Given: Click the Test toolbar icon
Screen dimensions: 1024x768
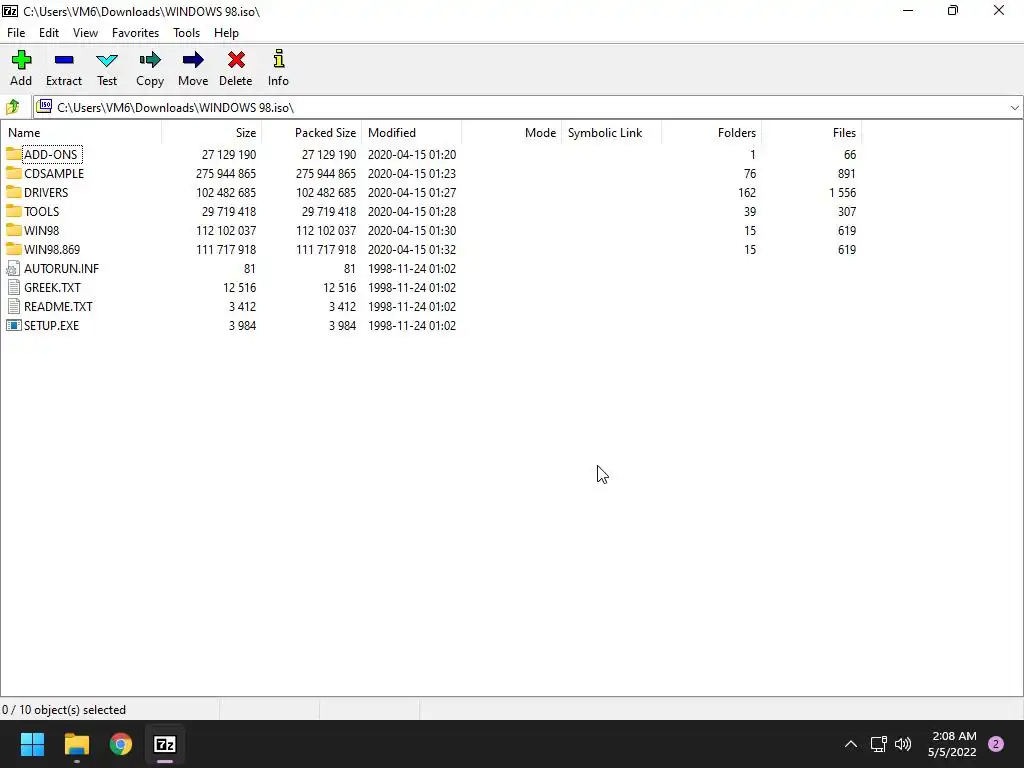Looking at the screenshot, I should pos(107,61).
